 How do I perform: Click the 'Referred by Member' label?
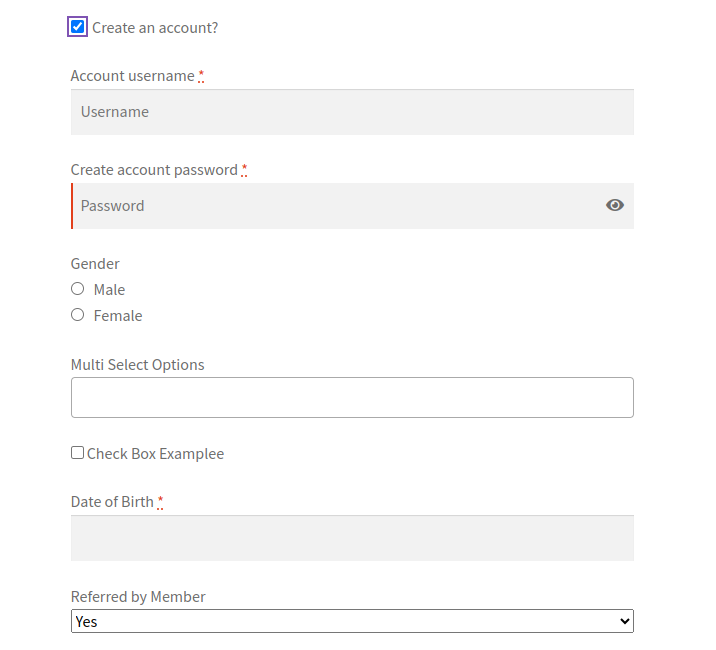[138, 597]
